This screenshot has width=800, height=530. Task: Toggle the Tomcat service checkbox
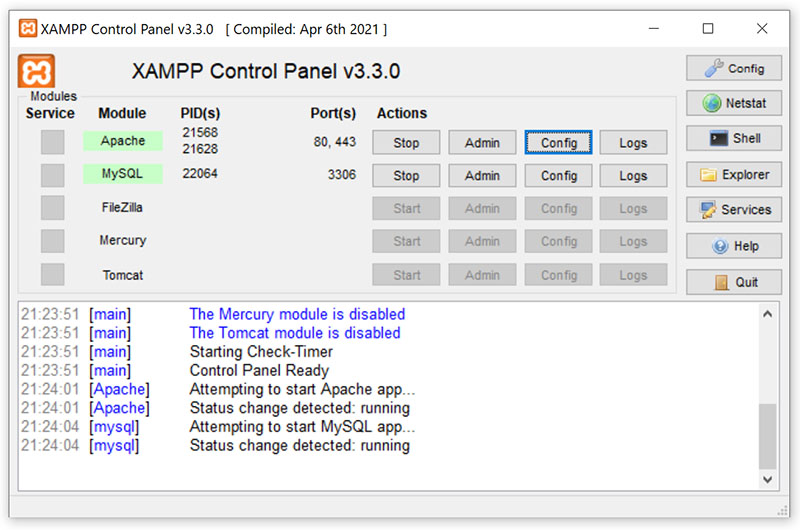53,274
